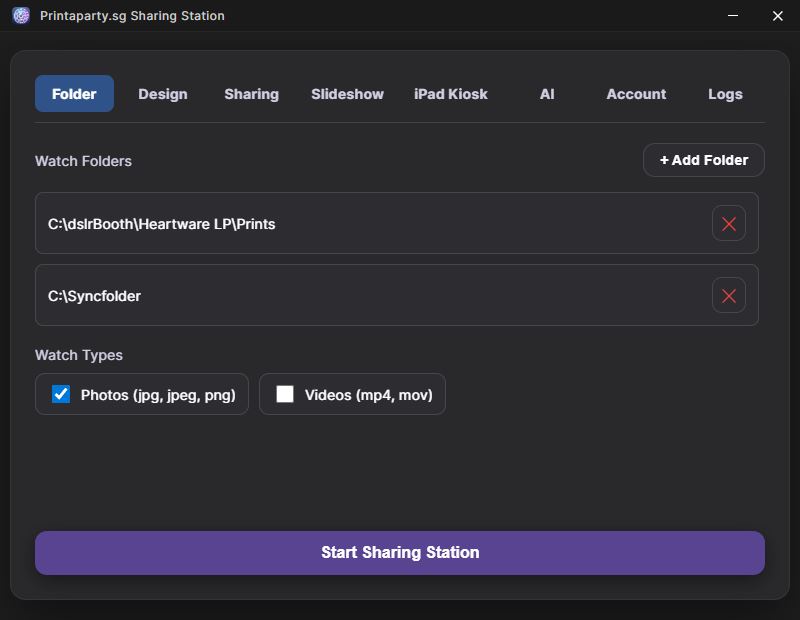The width and height of the screenshot is (800, 620).
Task: Select the Folder tab
Action: tap(74, 94)
